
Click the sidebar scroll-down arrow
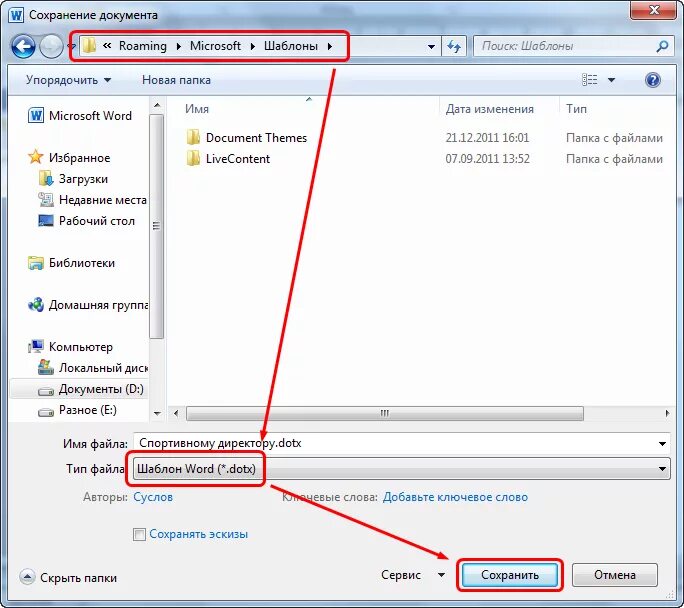click(157, 413)
